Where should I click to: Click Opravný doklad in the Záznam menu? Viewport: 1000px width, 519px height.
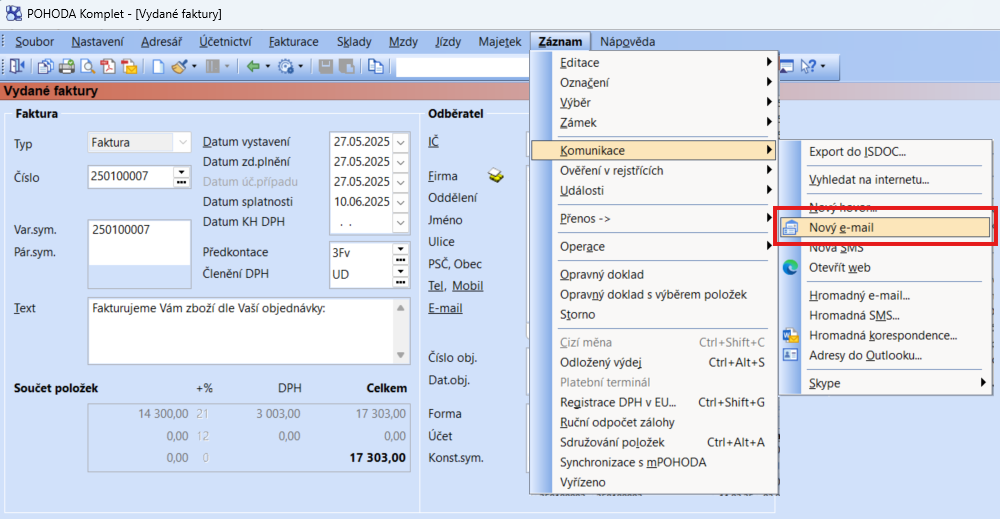tap(601, 274)
